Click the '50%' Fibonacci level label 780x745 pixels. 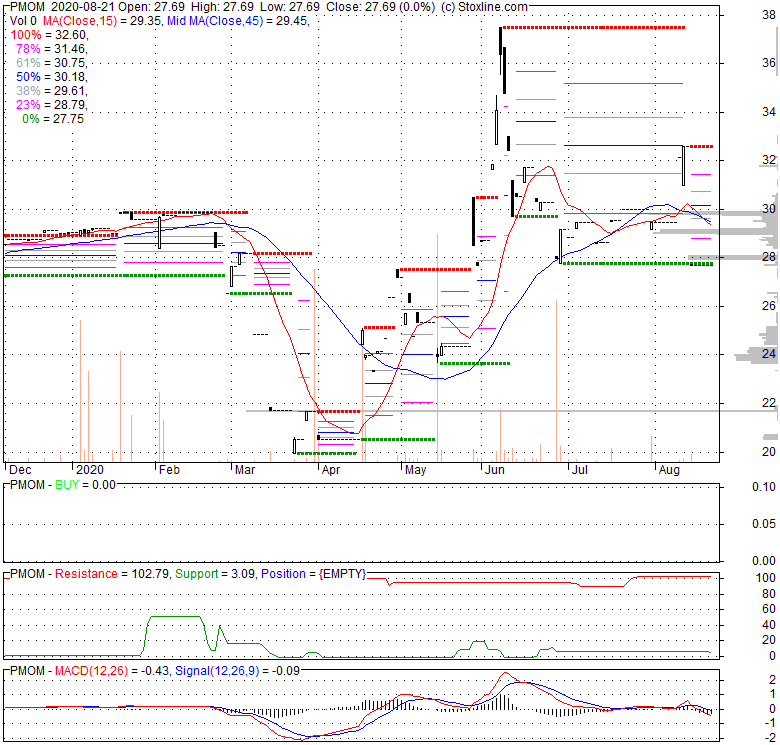tap(28, 77)
